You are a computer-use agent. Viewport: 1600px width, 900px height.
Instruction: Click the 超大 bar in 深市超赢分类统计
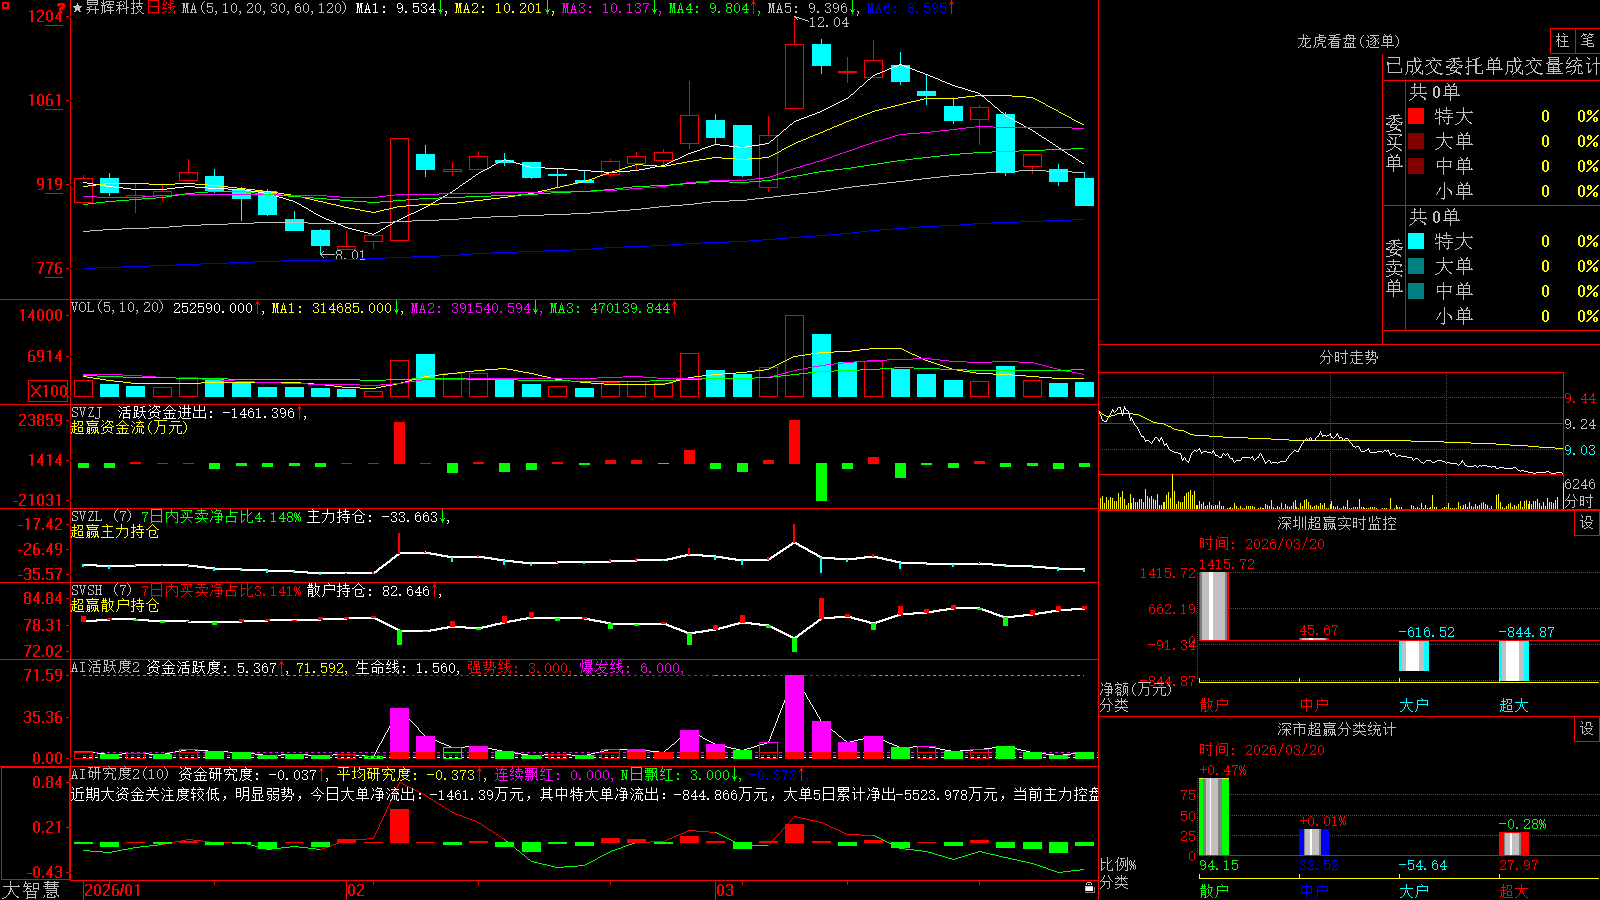[x=1514, y=844]
